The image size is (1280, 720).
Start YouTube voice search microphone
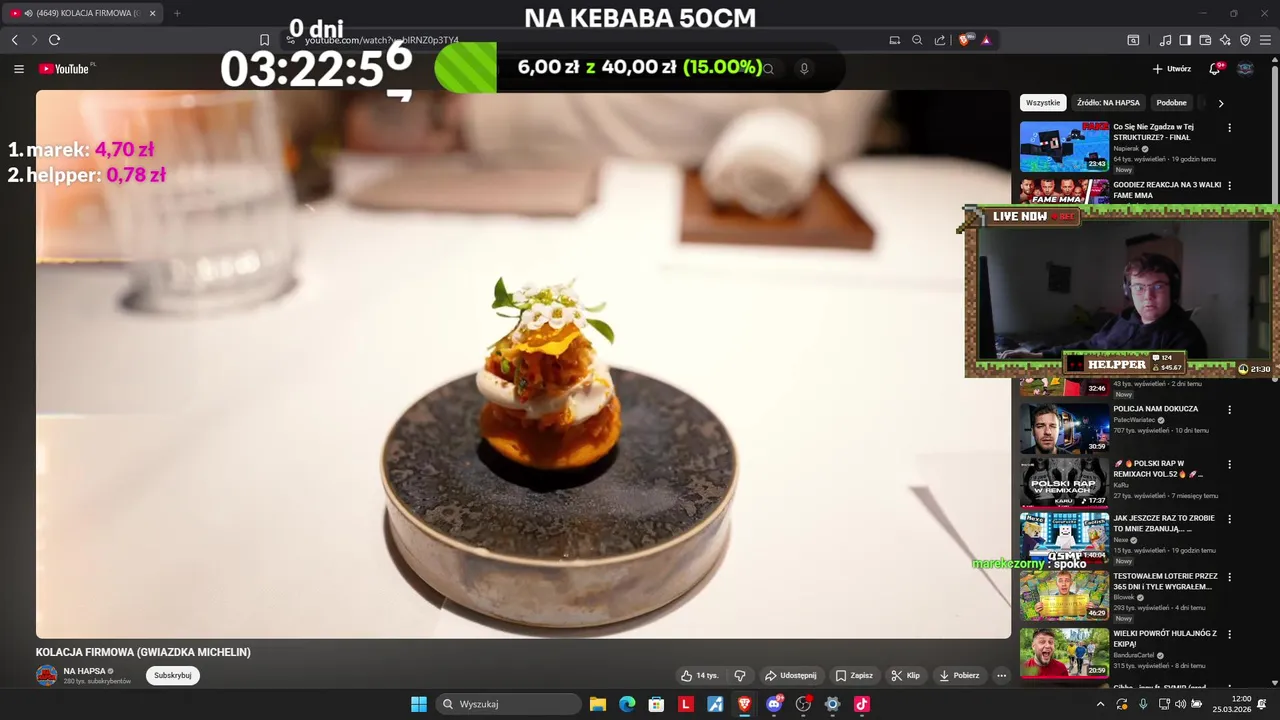click(x=804, y=69)
